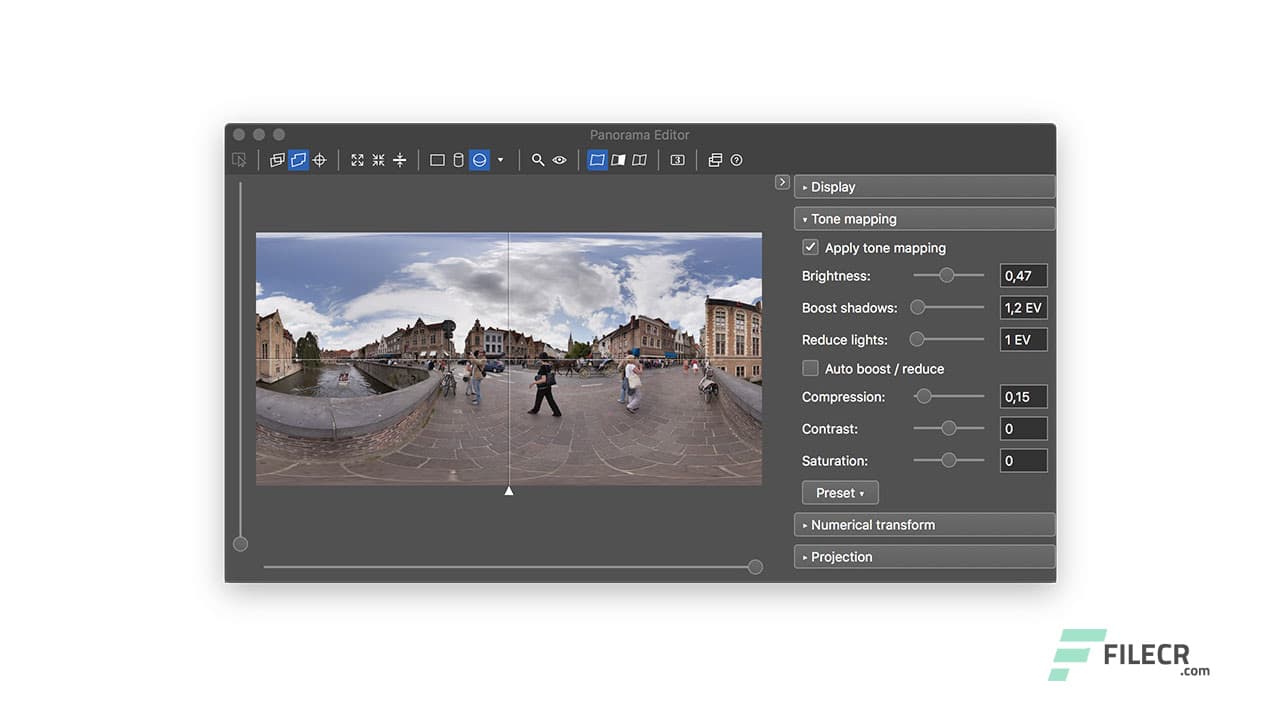1280x720 pixels.
Task: Click inside the Contrast value field
Action: coord(1023,428)
